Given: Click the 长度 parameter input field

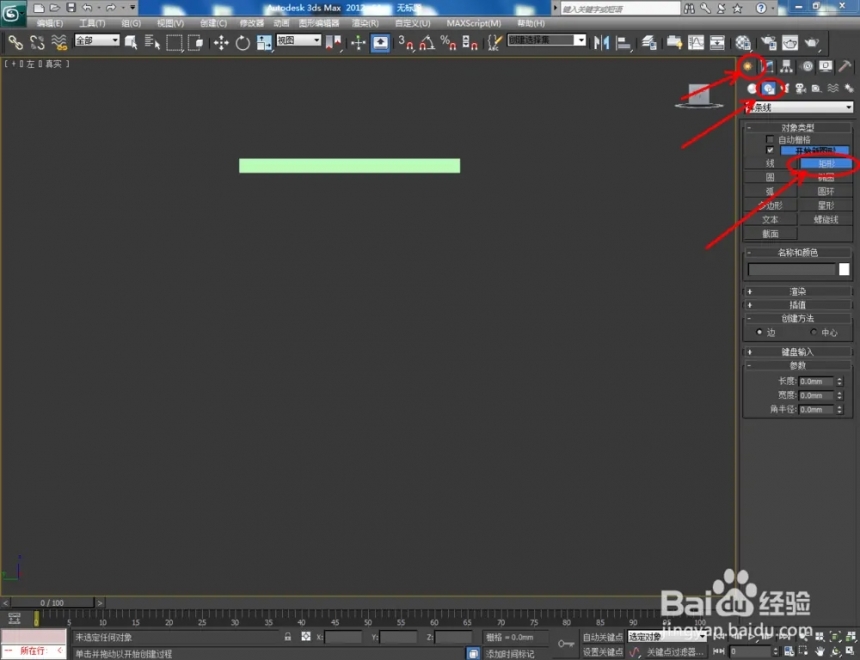Looking at the screenshot, I should [x=816, y=381].
